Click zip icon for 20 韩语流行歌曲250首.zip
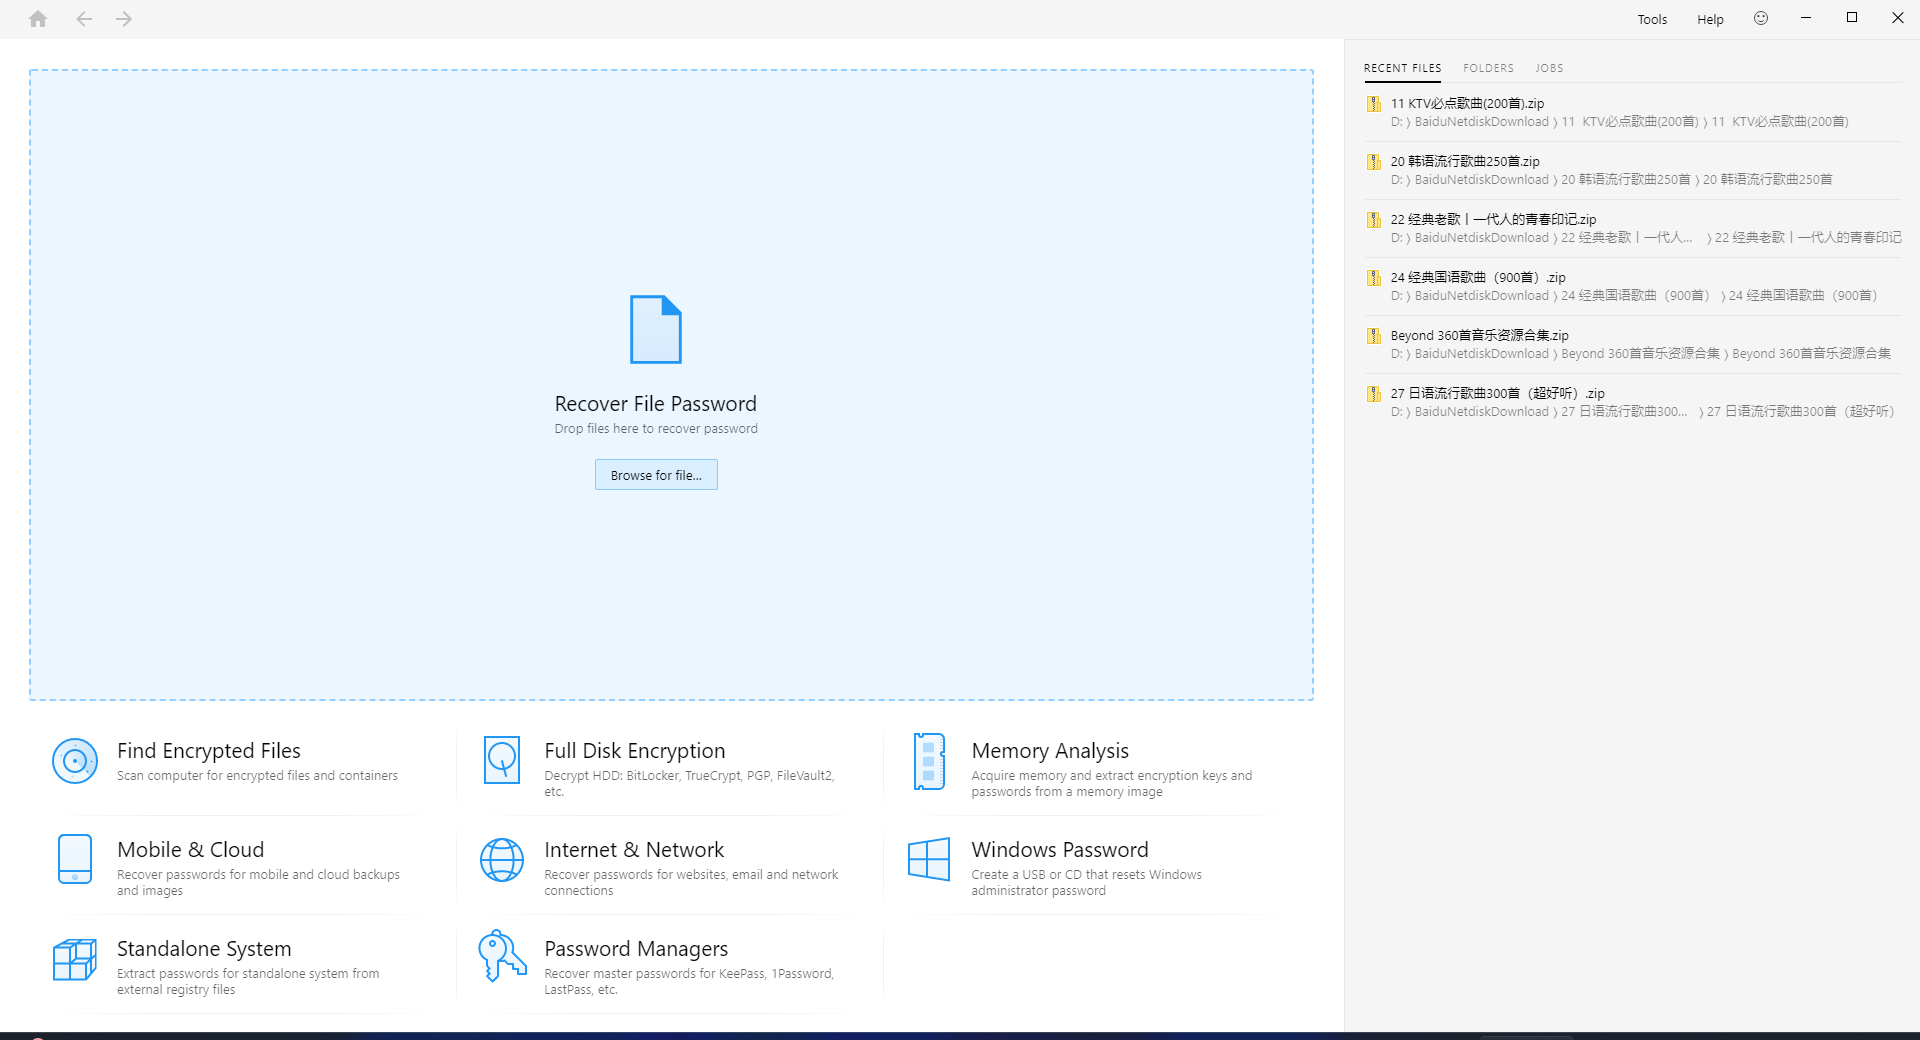Screen dimensions: 1920x1040 (x=1374, y=162)
